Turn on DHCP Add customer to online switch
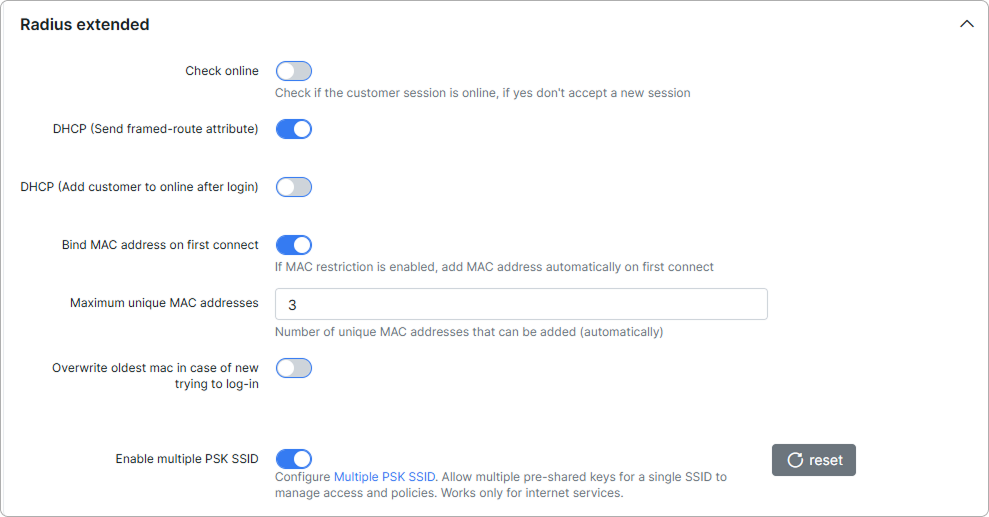 pos(294,187)
